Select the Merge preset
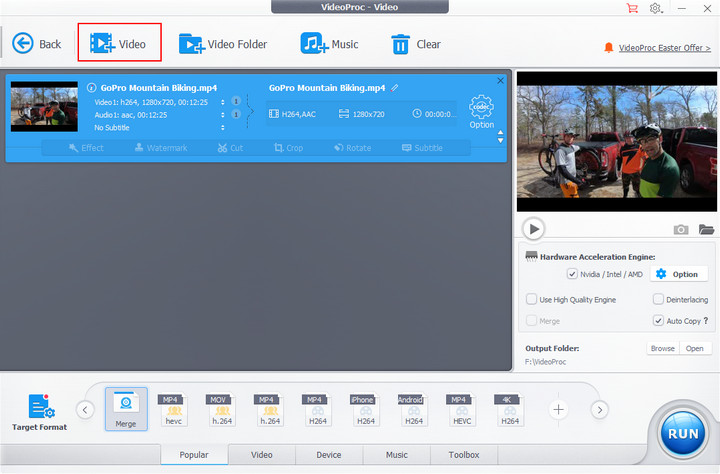Image resolution: width=720 pixels, height=474 pixels. click(126, 409)
